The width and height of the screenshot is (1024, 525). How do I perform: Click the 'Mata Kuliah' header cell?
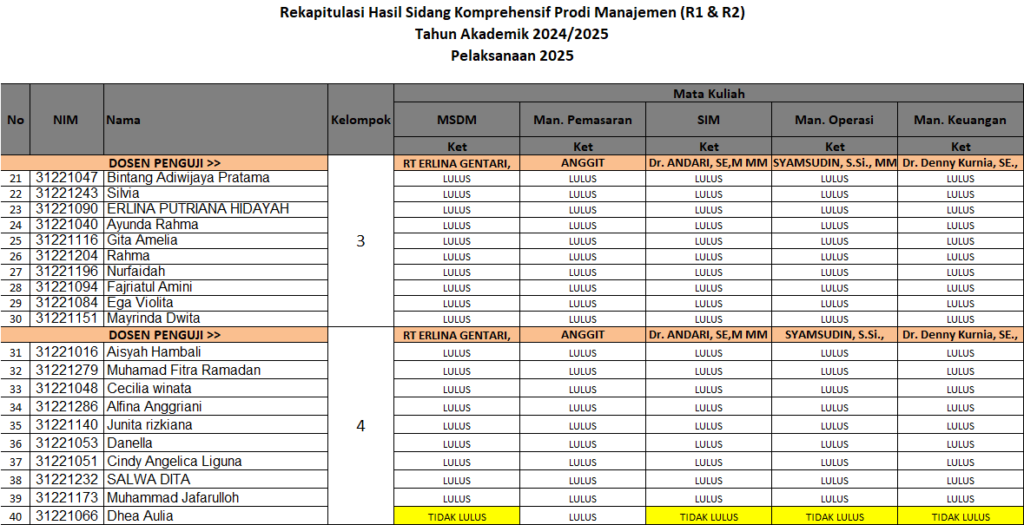(709, 93)
